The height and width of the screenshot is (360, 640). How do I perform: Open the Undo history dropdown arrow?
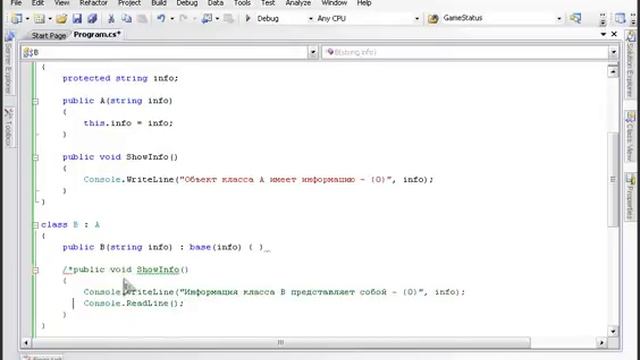pos(172,19)
